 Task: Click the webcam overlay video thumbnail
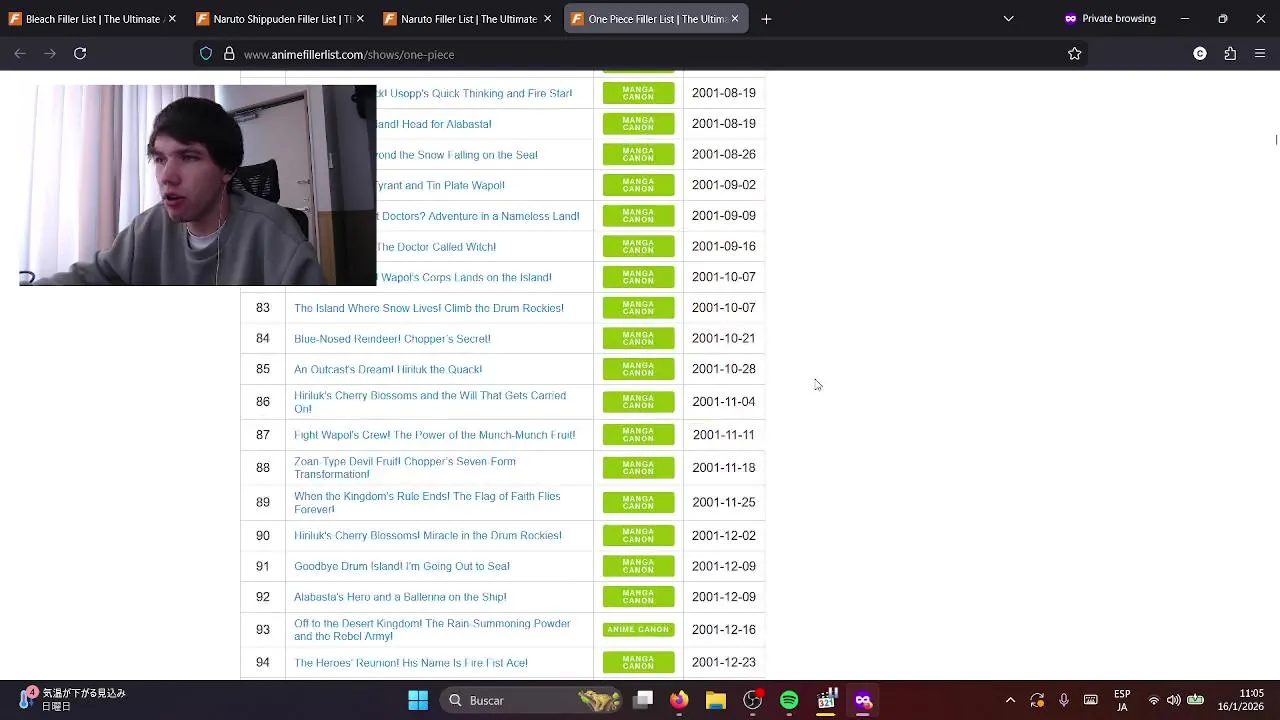click(197, 185)
